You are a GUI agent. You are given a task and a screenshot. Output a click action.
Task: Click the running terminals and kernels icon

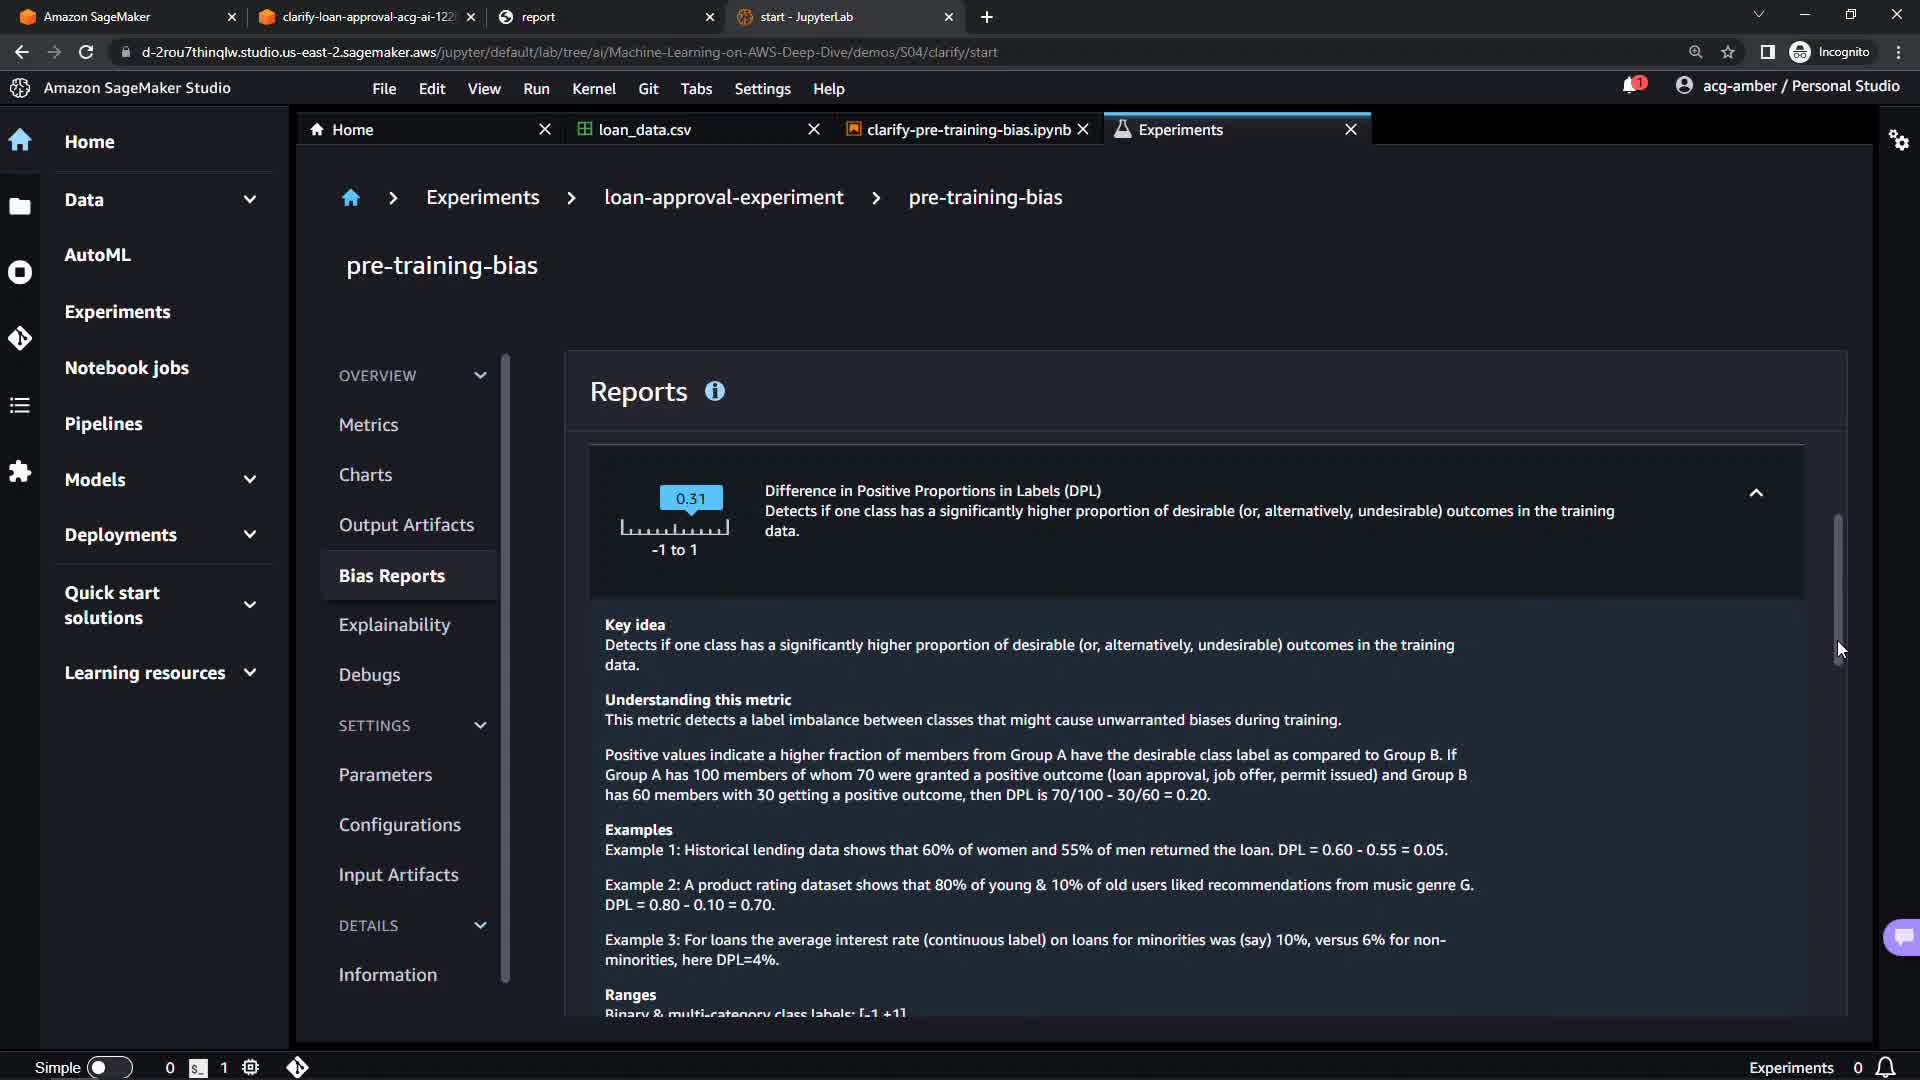(20, 272)
